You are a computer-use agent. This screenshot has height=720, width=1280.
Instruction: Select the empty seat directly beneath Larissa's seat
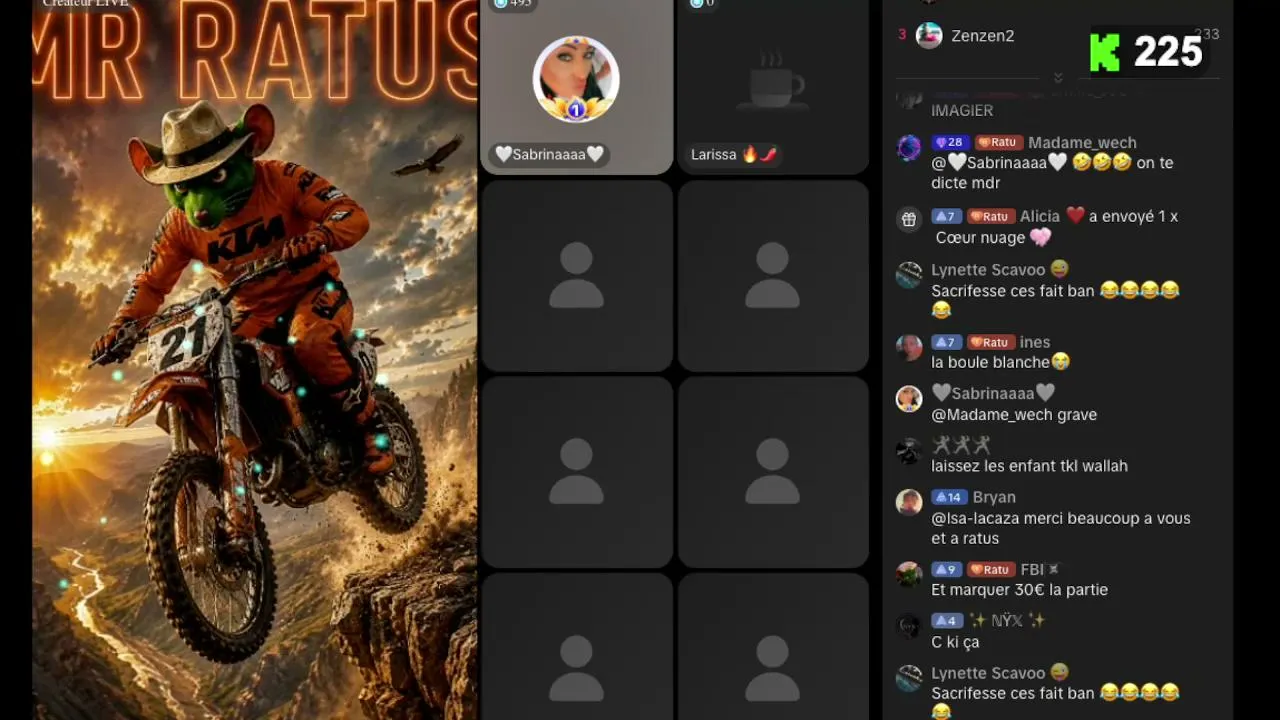773,276
